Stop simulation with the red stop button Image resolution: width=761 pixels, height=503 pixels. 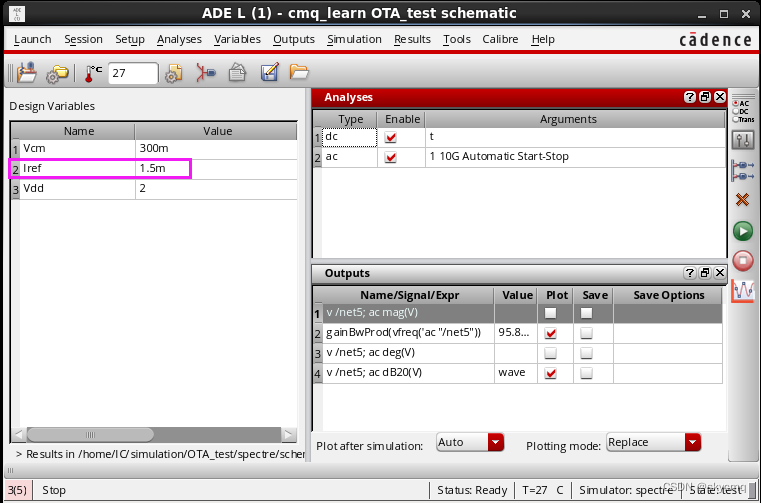click(743, 261)
